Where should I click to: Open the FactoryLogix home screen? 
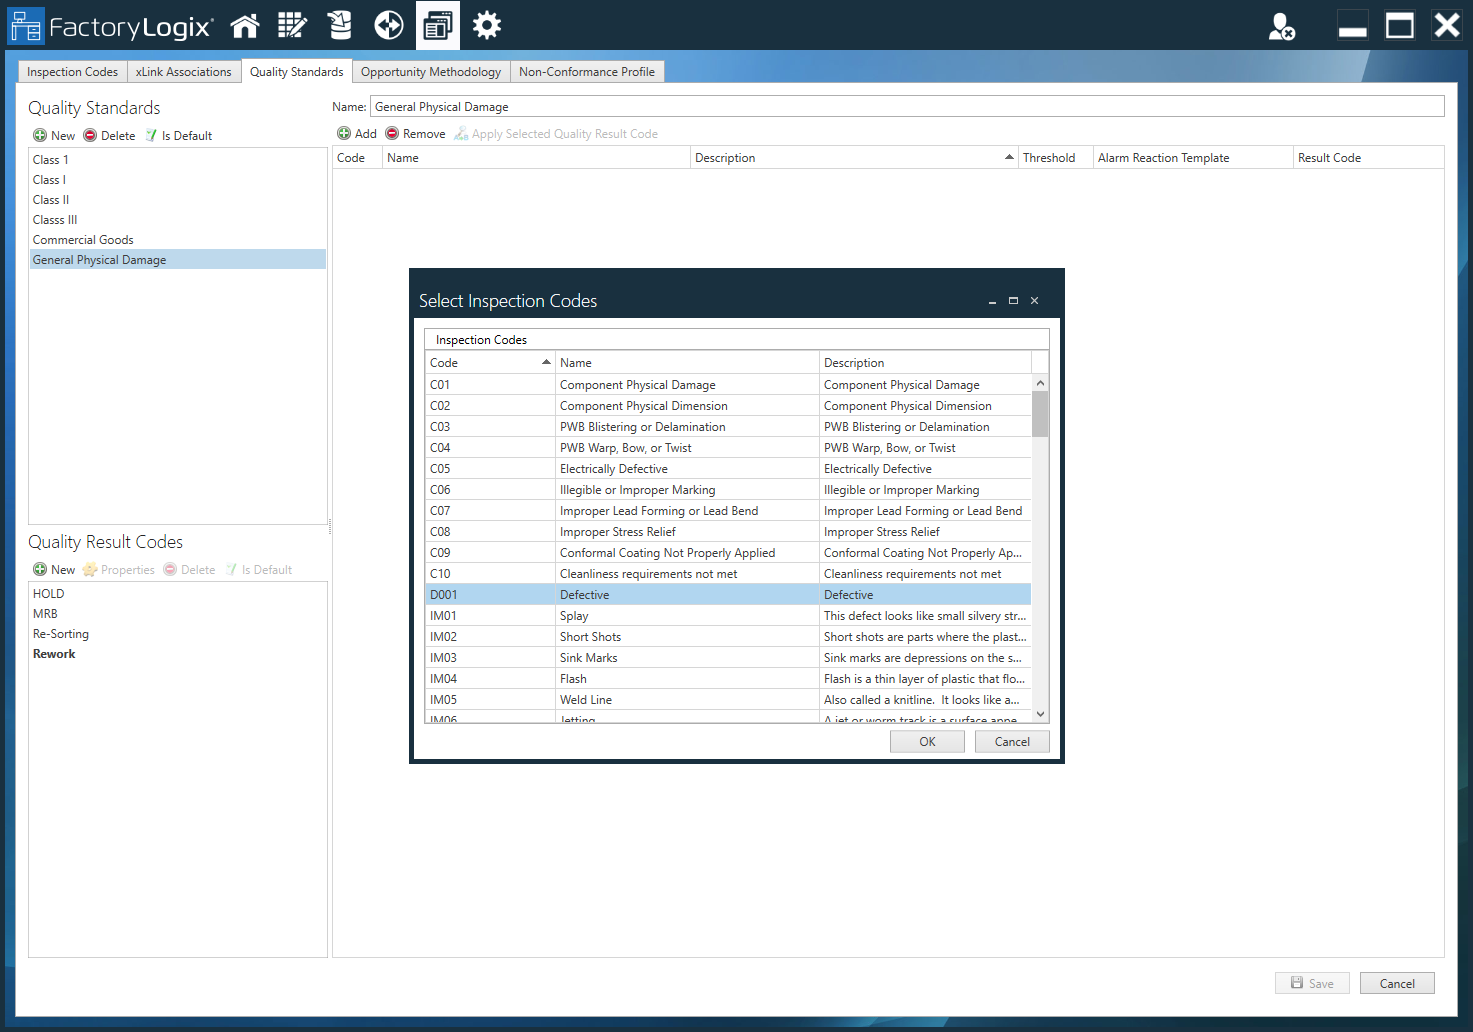coord(245,25)
